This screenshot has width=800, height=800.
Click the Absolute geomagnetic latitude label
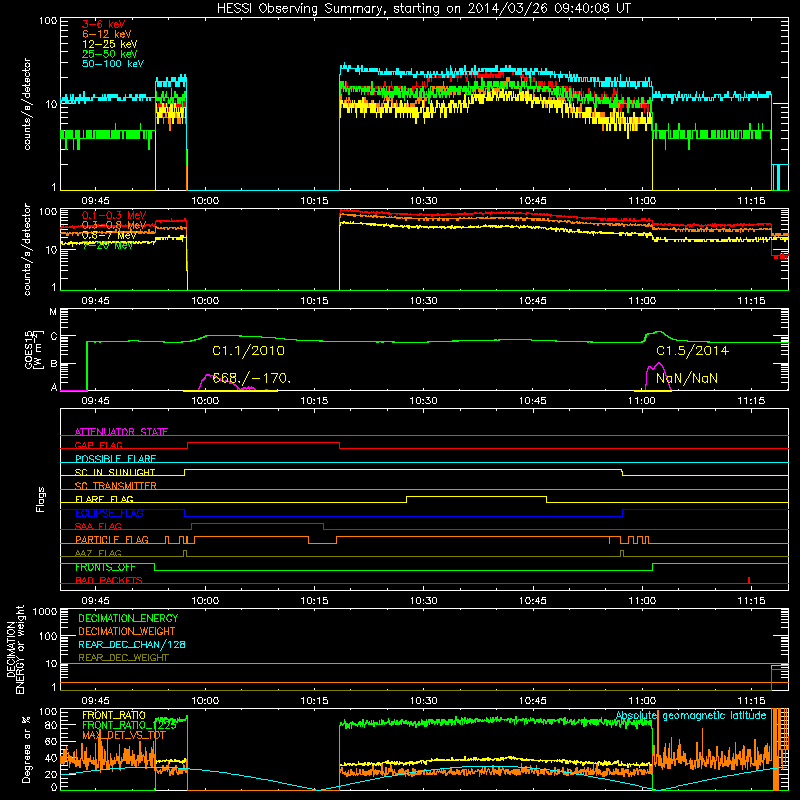pos(691,716)
